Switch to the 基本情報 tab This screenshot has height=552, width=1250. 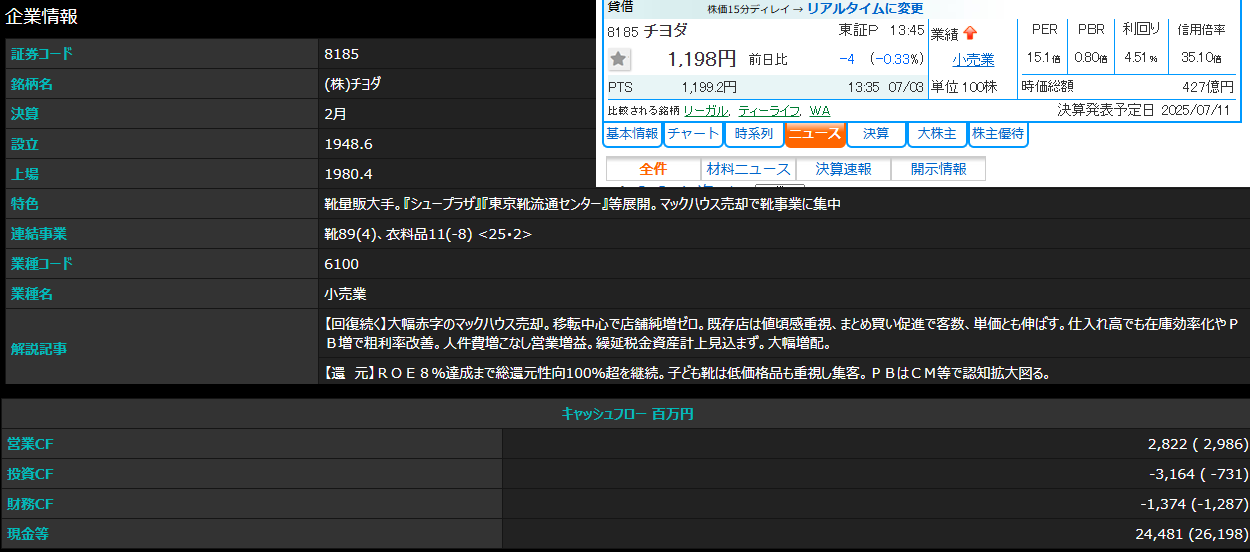click(633, 133)
